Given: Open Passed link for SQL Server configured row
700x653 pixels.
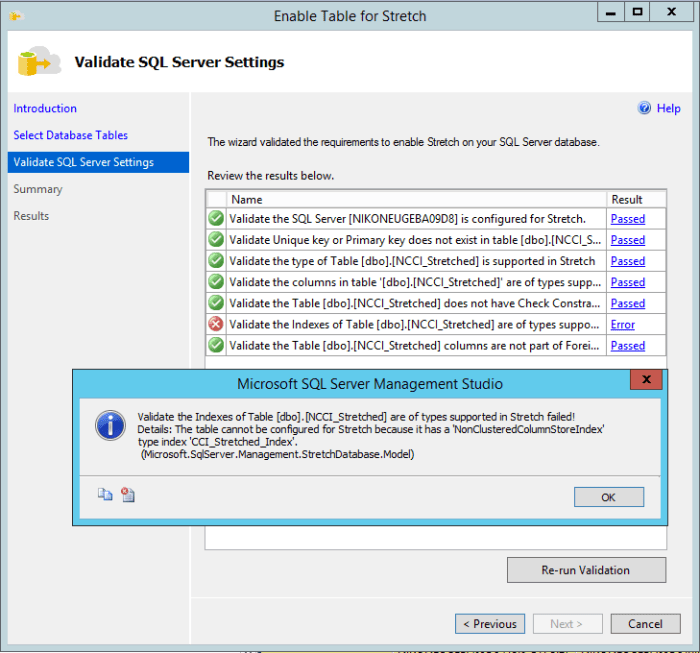Looking at the screenshot, I should (628, 219).
